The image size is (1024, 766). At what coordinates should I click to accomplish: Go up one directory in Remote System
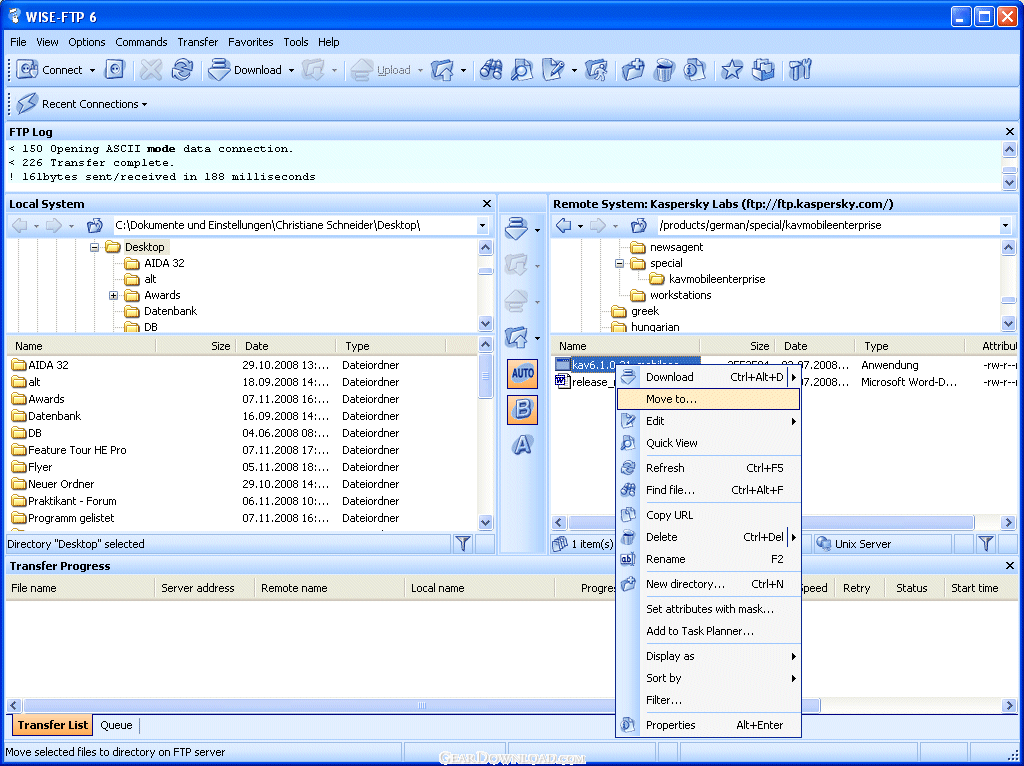(x=638, y=225)
